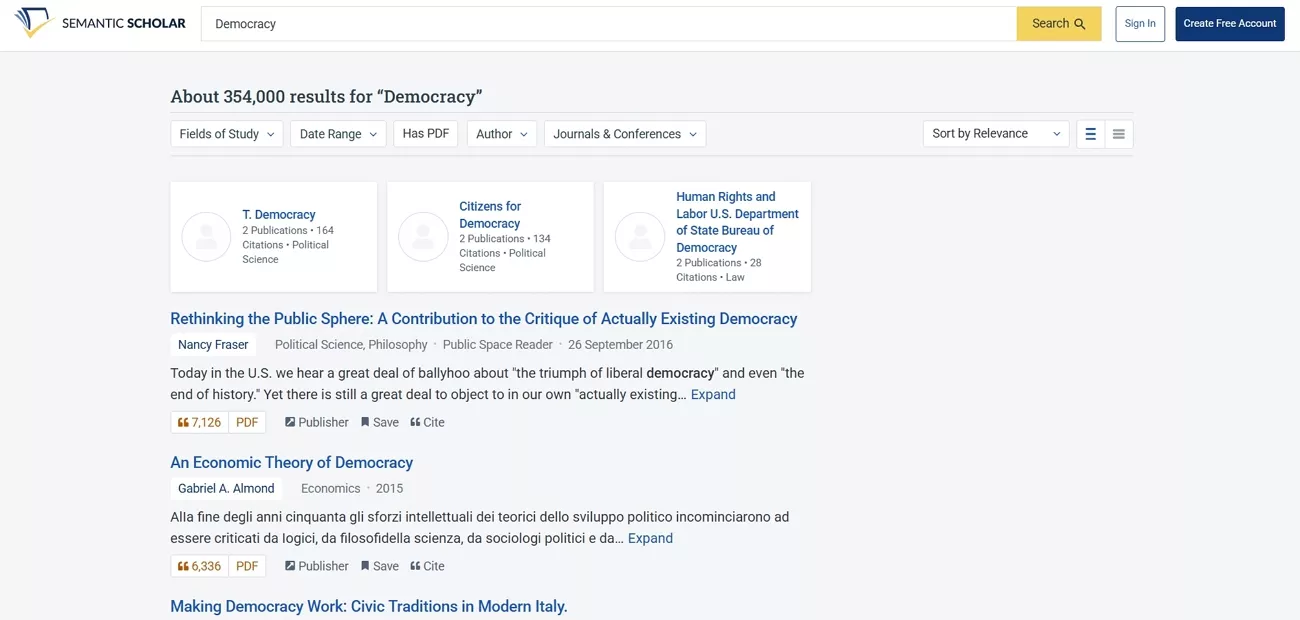Change the Sort by Relevance dropdown
Image resolution: width=1300 pixels, height=620 pixels.
[x=995, y=132]
